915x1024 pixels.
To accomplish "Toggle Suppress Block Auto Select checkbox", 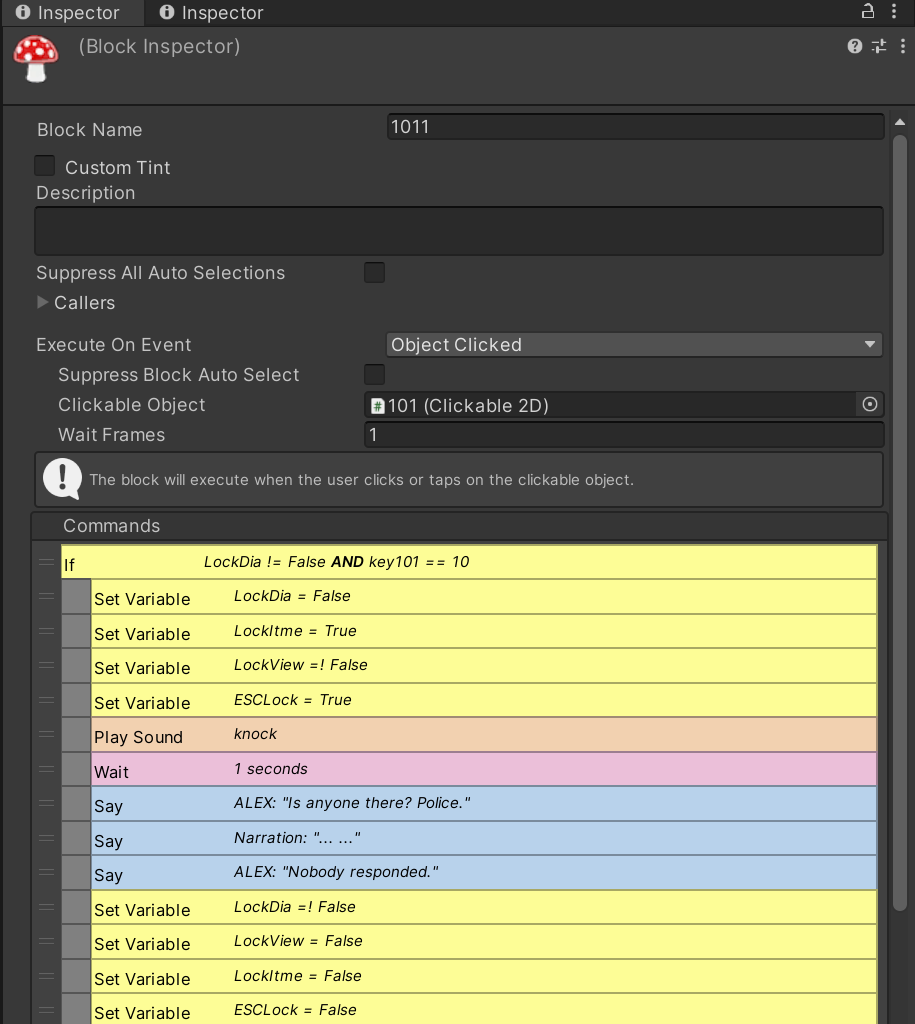I will pos(374,374).
